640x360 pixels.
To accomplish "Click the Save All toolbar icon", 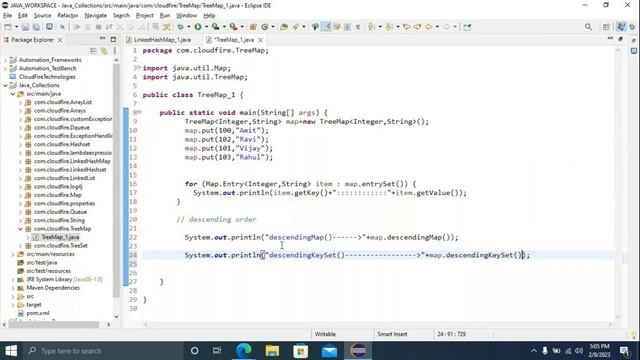I will pyautogui.click(x=36, y=27).
